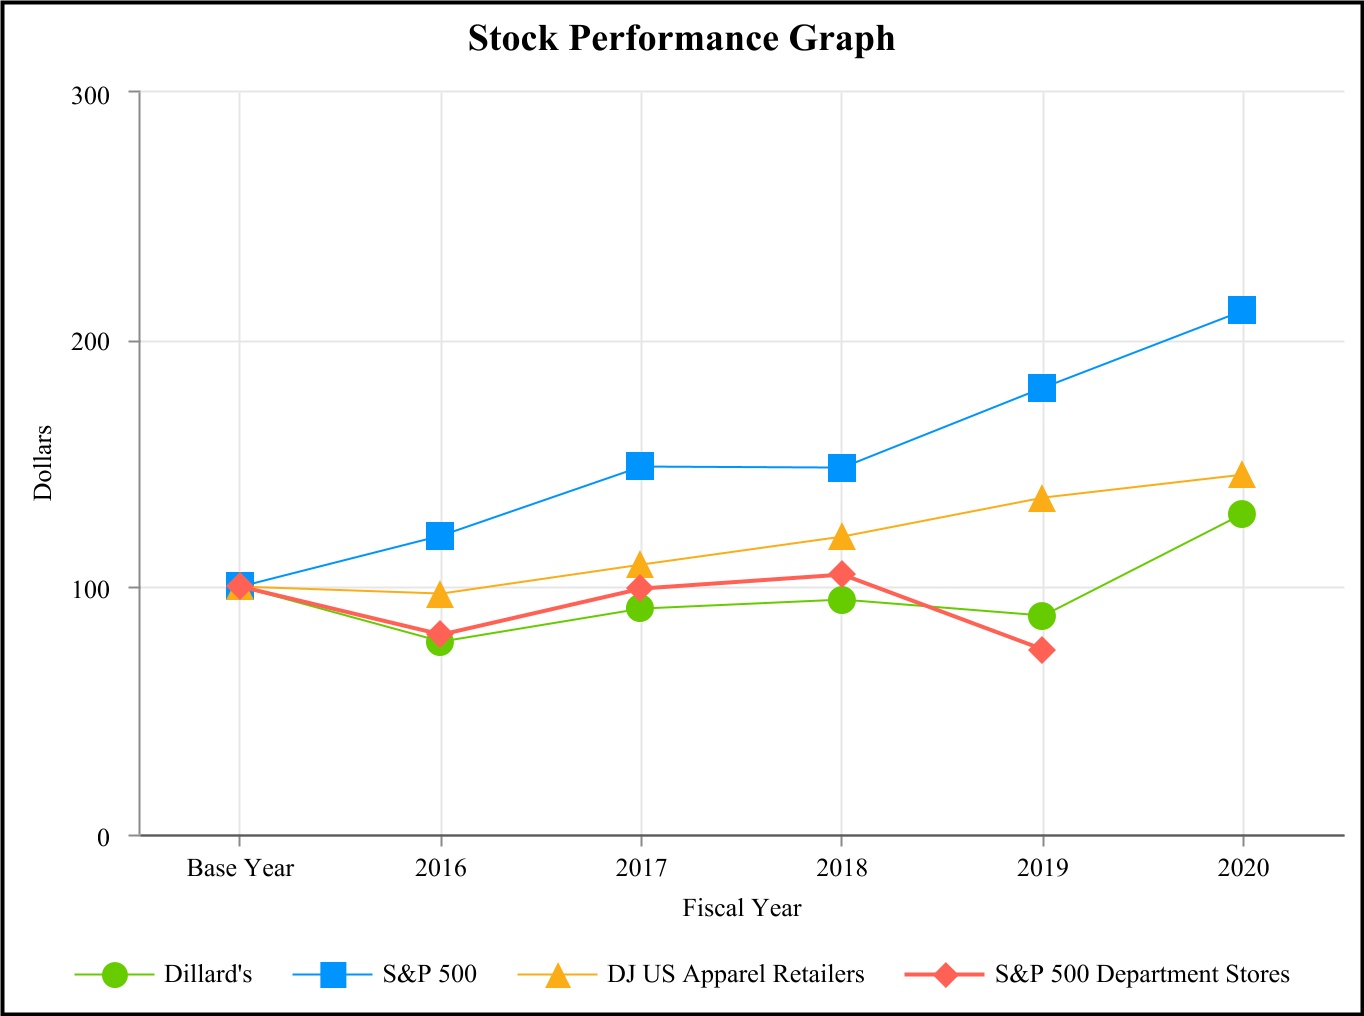The image size is (1364, 1016).
Task: Select the S&P 500 blue square at 2017
Action: pyautogui.click(x=640, y=466)
